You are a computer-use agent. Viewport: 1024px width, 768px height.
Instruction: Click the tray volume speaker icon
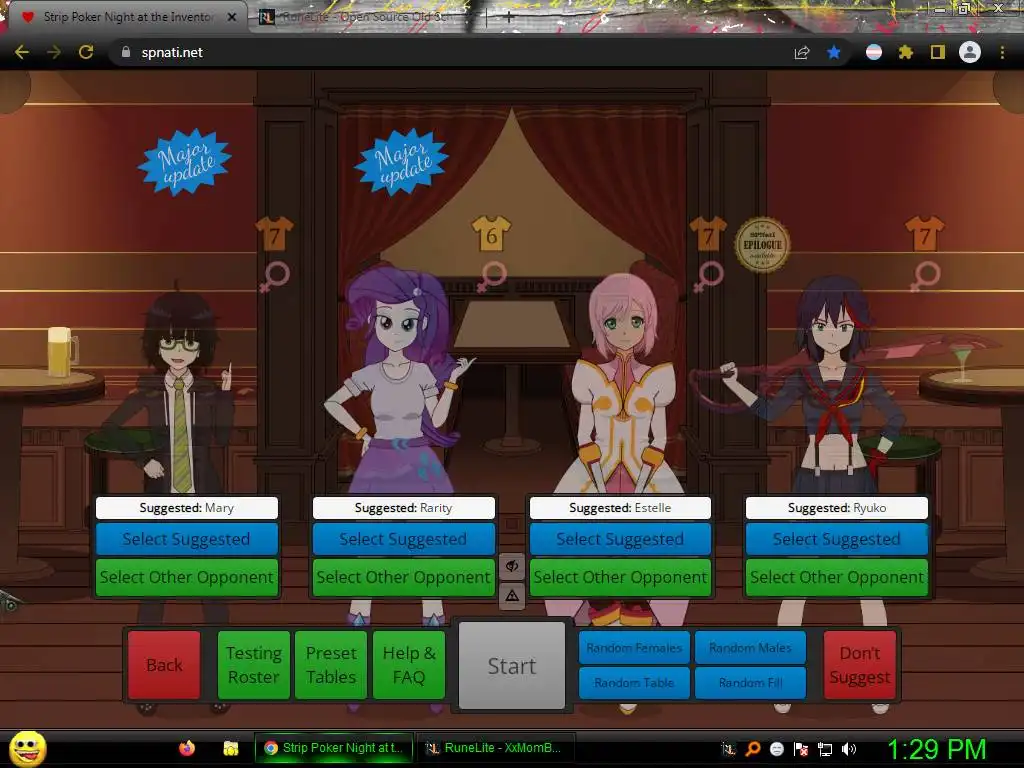(x=848, y=749)
